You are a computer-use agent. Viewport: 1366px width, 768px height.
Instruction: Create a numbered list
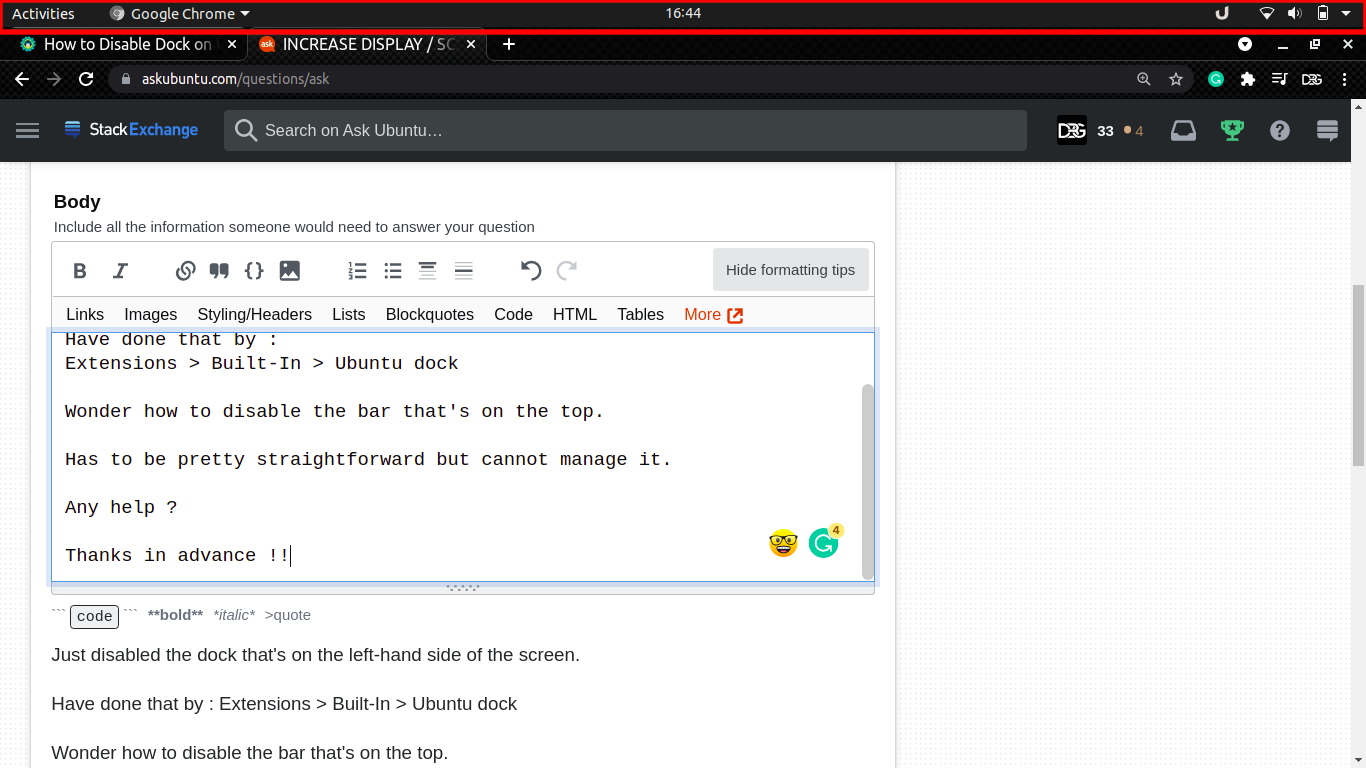[357, 270]
